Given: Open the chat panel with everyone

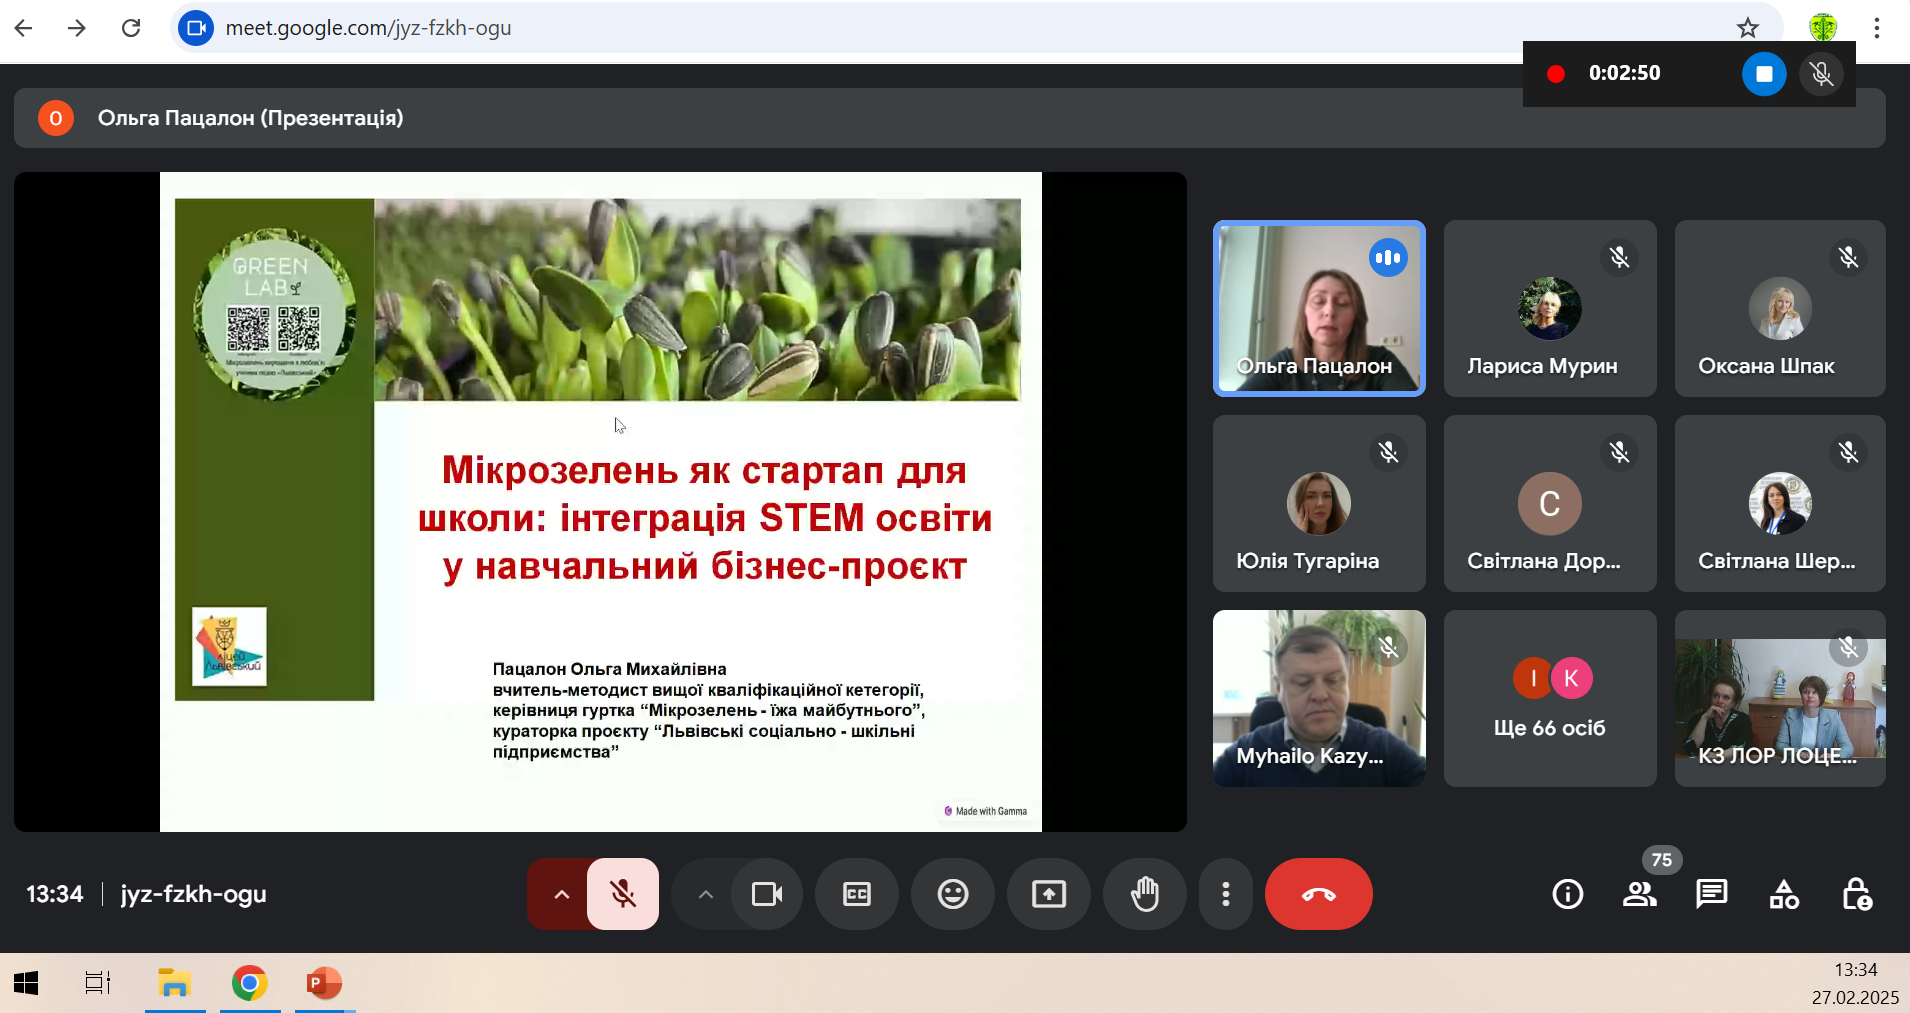Looking at the screenshot, I should tap(1711, 894).
